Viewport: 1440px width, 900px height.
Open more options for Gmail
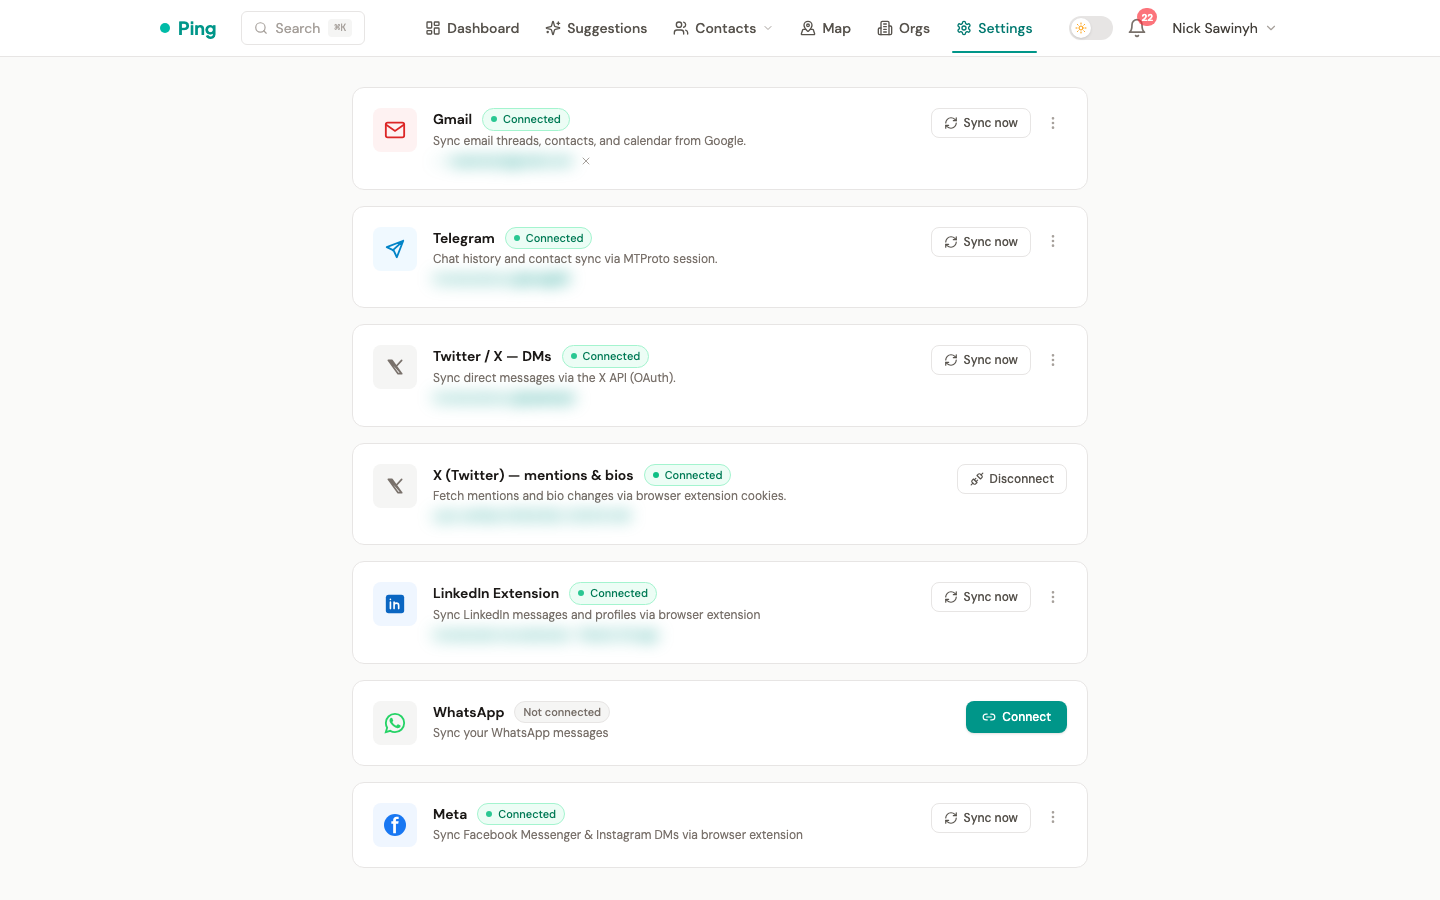[x=1053, y=123]
